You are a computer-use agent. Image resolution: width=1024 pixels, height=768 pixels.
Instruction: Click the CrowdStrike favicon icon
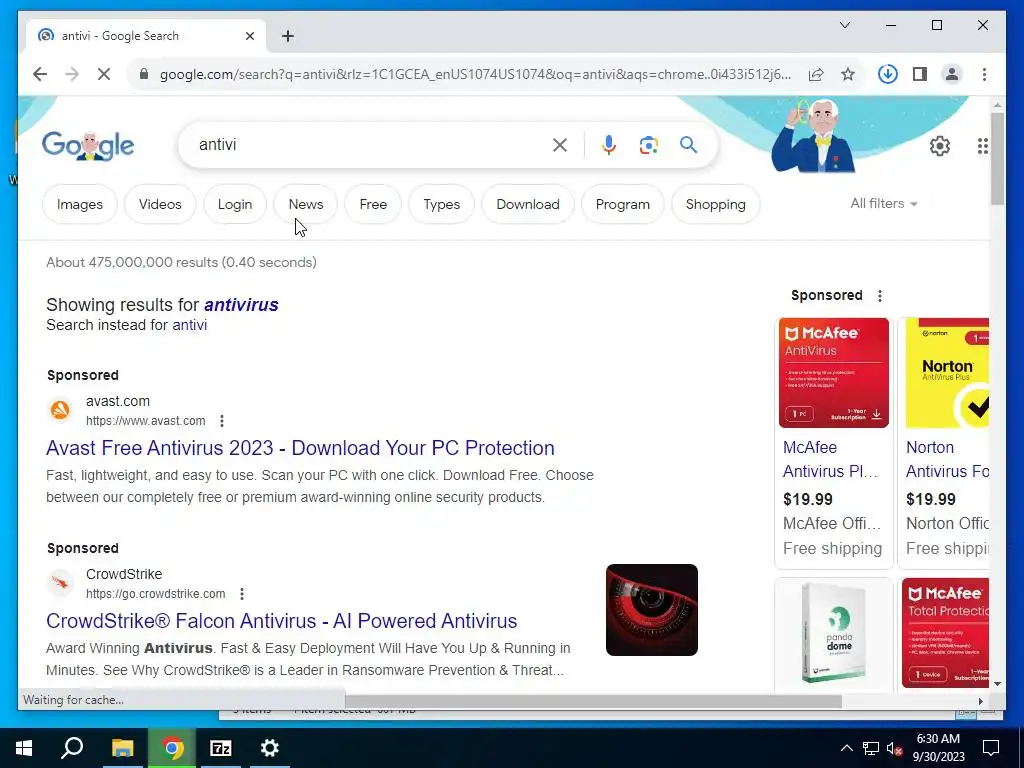point(60,583)
